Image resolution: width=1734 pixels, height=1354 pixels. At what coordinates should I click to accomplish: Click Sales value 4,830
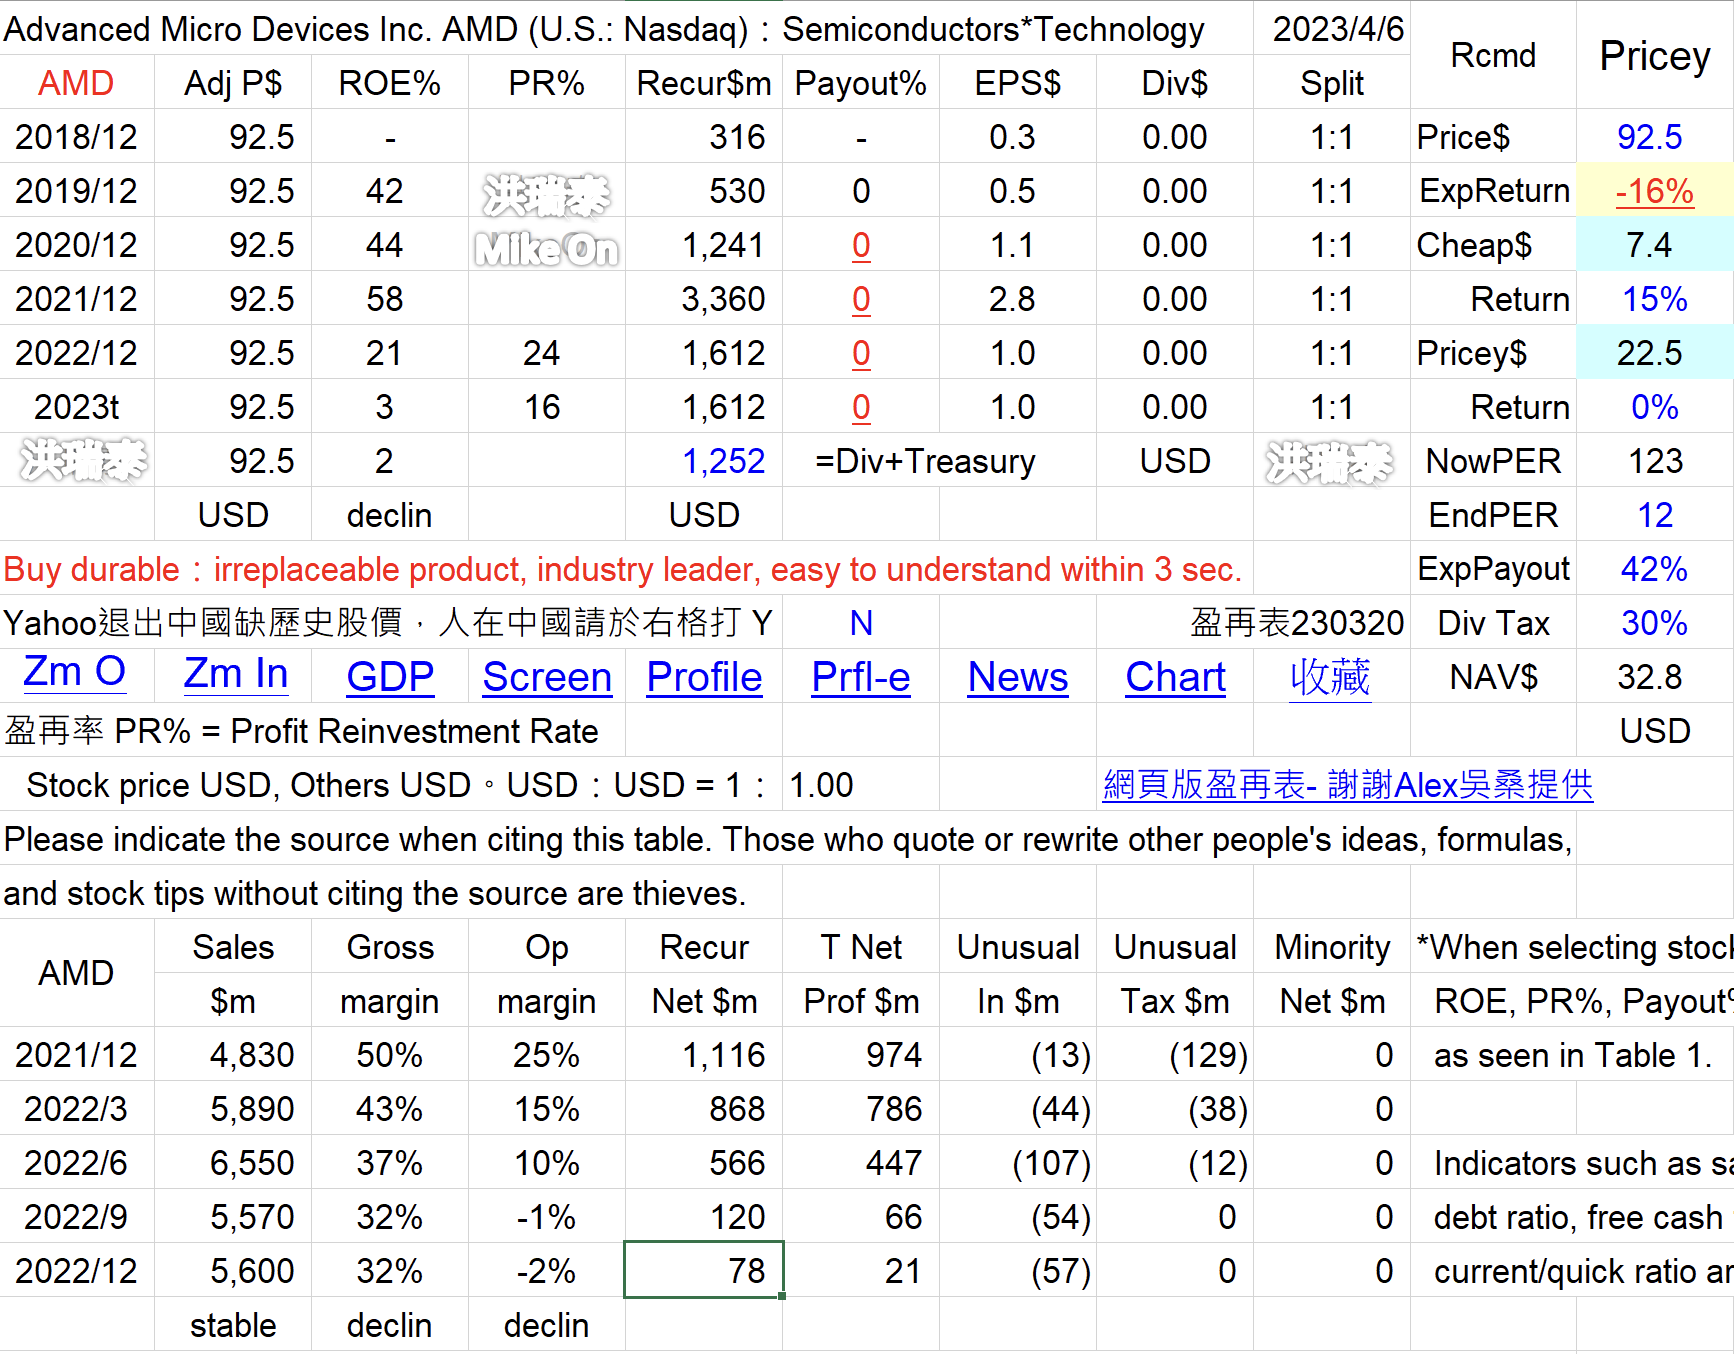(x=252, y=1055)
